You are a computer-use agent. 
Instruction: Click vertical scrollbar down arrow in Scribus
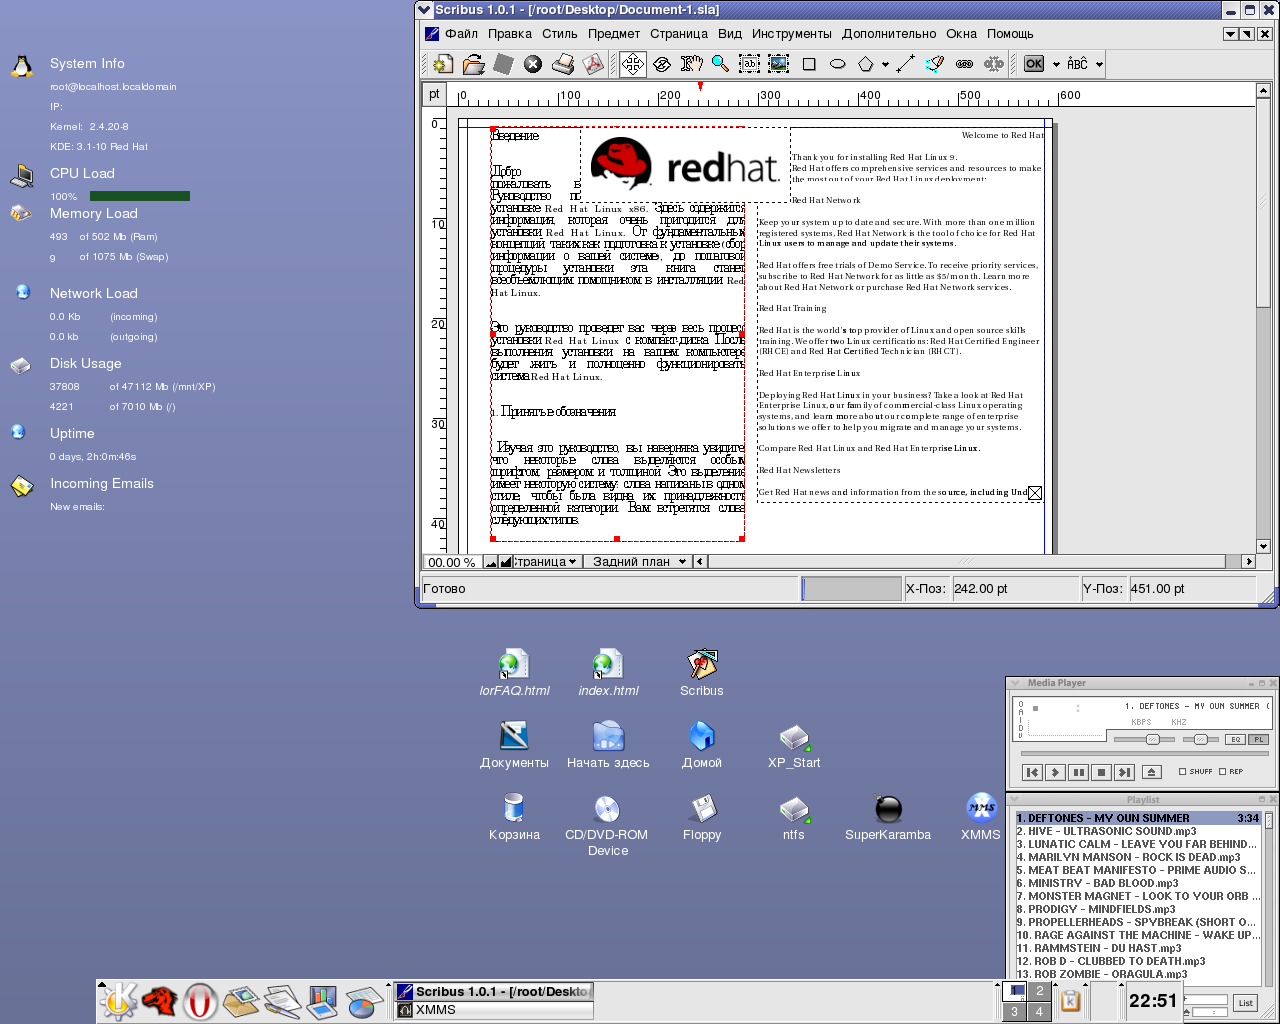(1263, 546)
